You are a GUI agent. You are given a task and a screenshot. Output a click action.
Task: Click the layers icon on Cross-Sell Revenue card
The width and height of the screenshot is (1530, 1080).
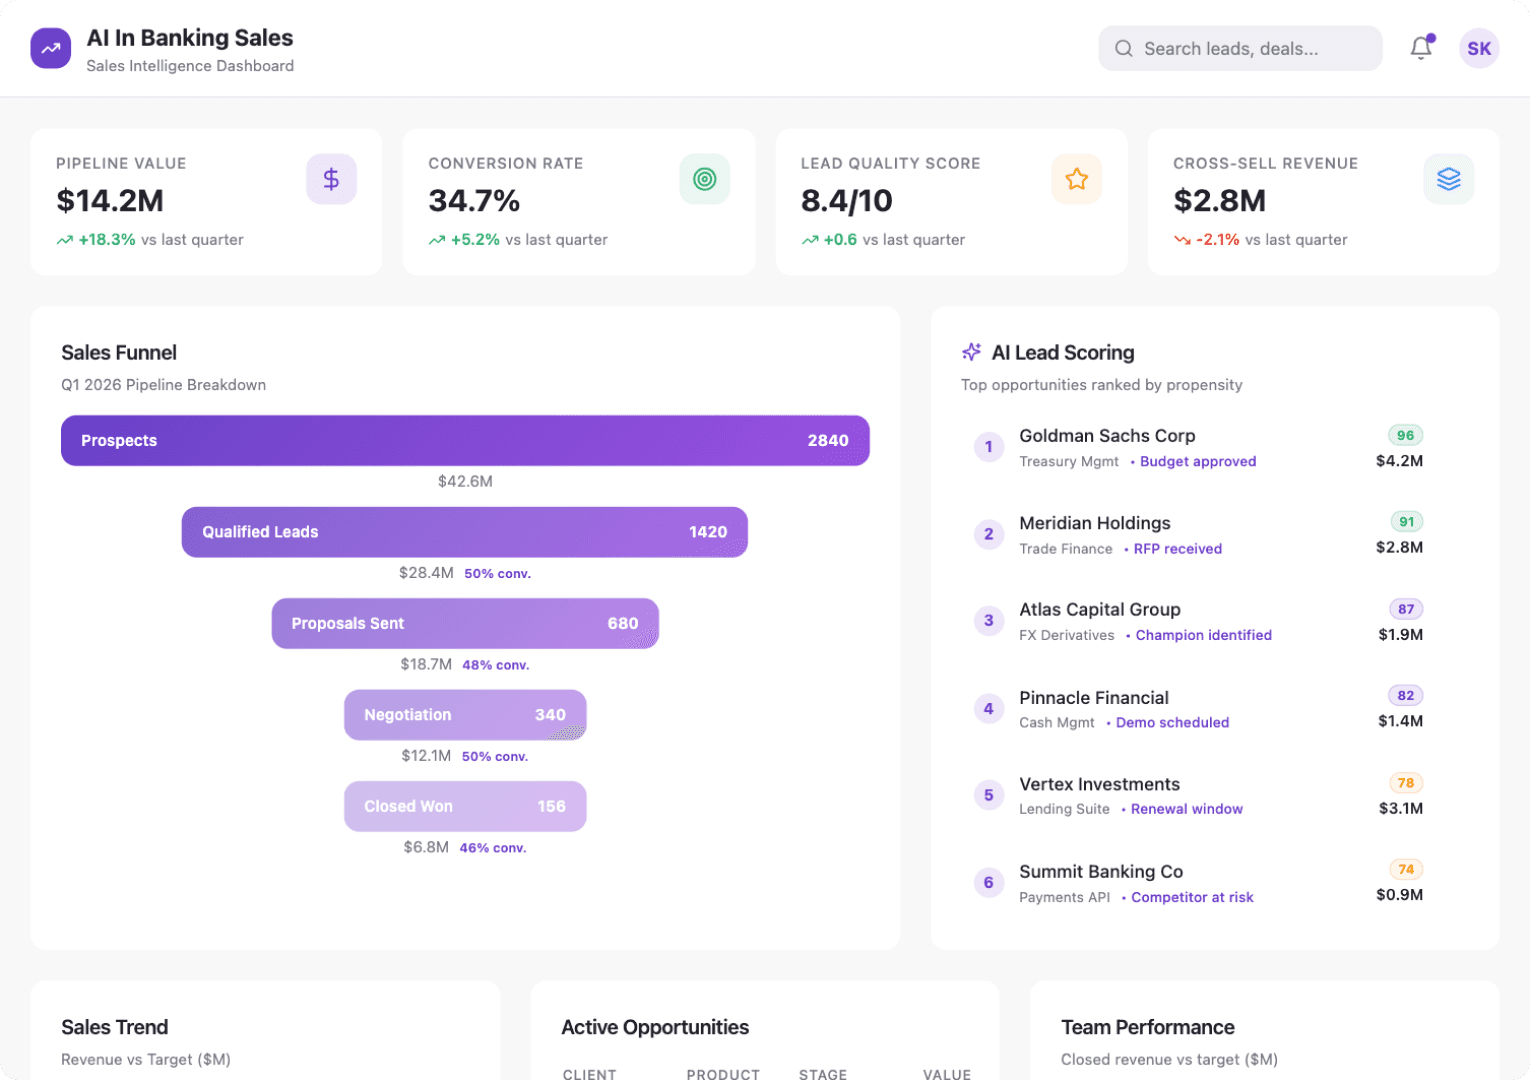tap(1448, 179)
